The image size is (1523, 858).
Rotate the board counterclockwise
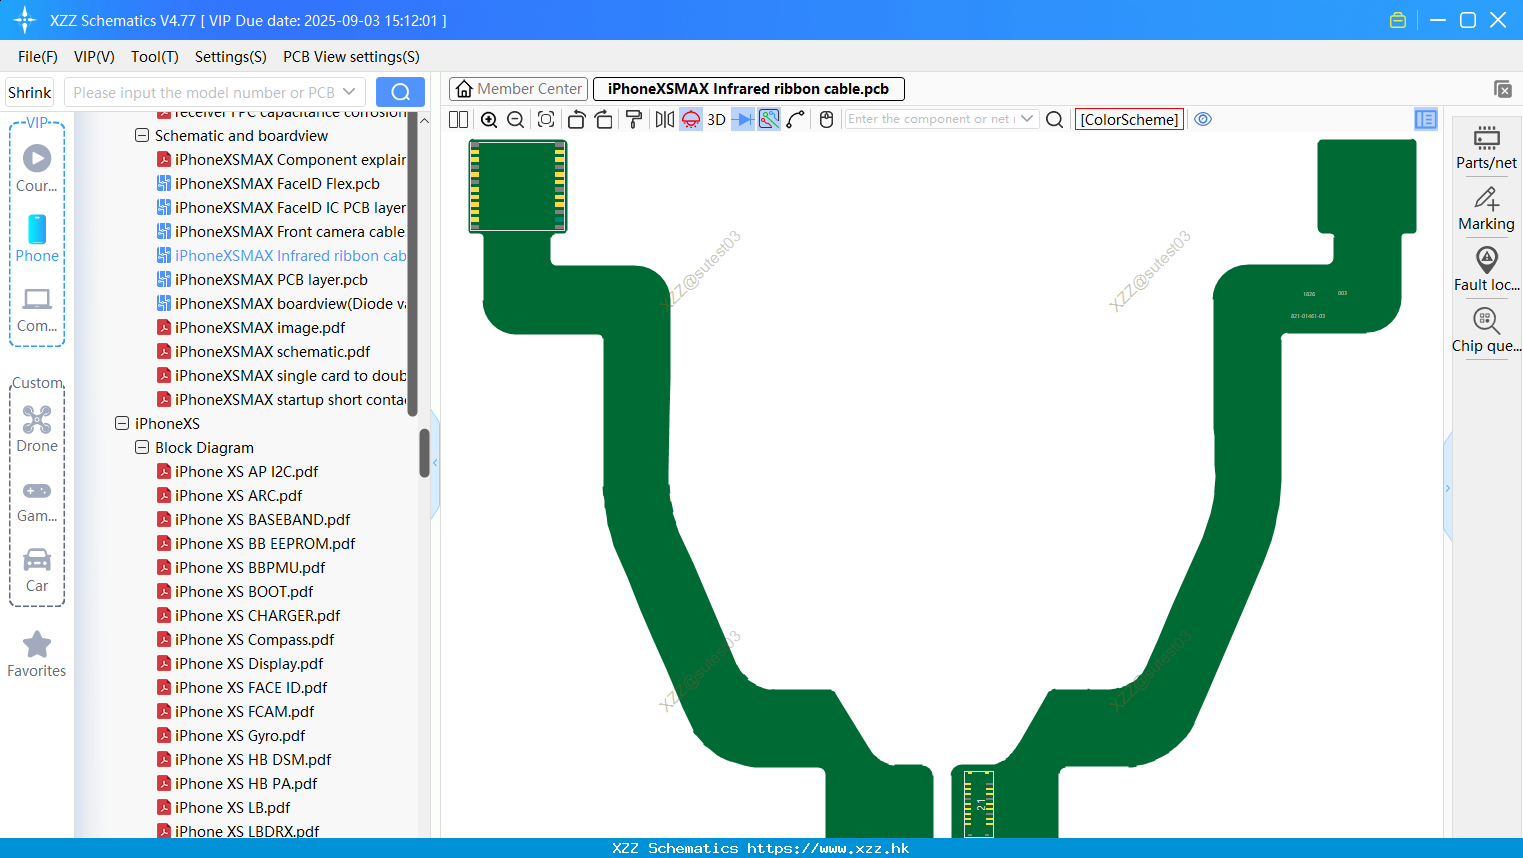click(x=576, y=119)
